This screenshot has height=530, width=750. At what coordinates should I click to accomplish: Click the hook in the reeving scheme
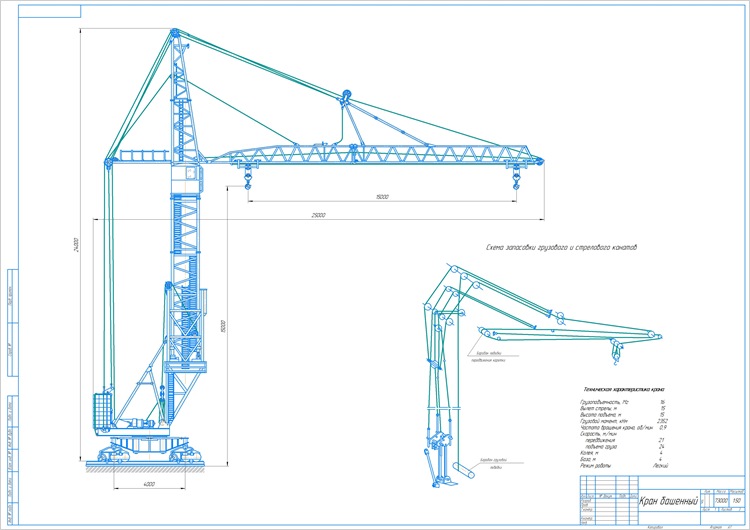click(616, 351)
